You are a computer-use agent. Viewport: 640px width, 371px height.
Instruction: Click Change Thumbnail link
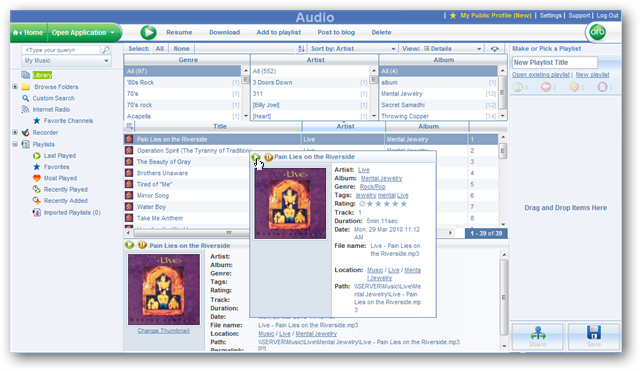pyautogui.click(x=163, y=331)
